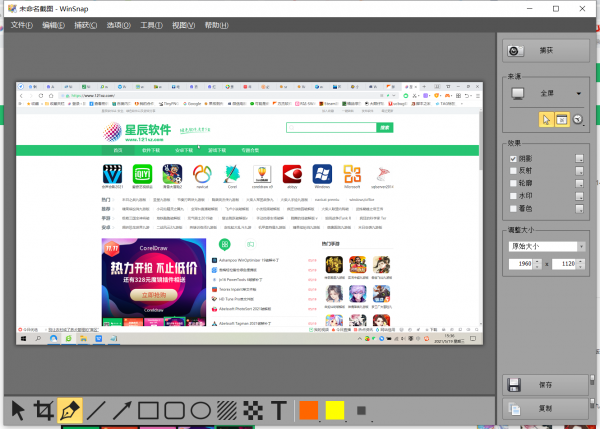
Task: Open 轮廓 effect settings button
Action: [579, 183]
